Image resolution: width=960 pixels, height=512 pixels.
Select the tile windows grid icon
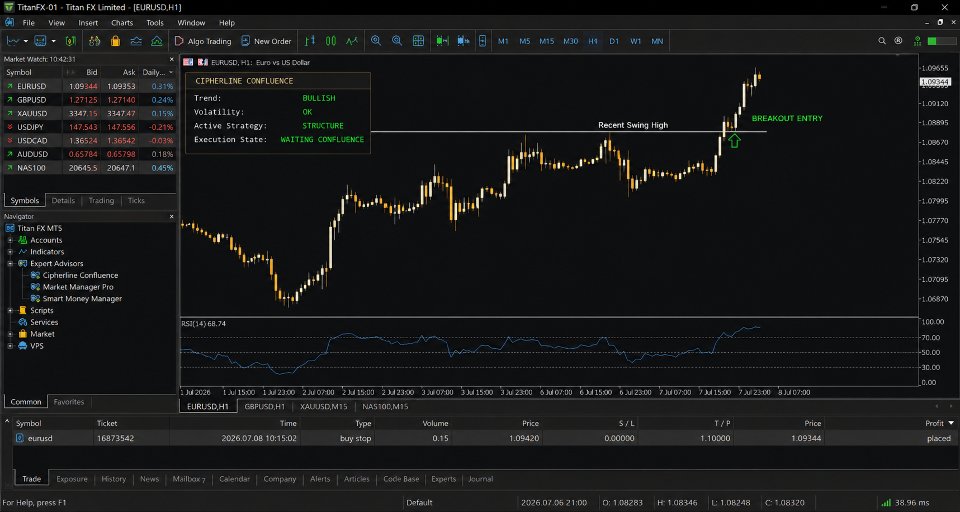click(x=418, y=41)
